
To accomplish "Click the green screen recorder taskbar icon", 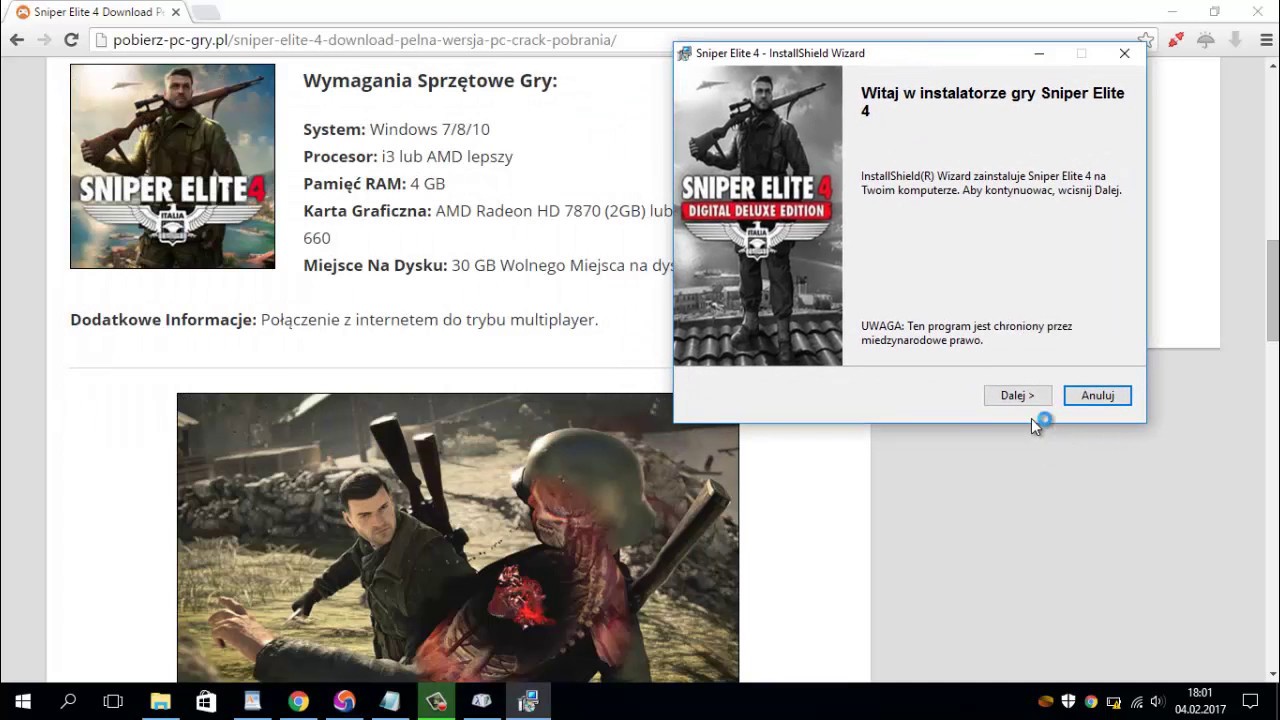I will click(x=436, y=701).
